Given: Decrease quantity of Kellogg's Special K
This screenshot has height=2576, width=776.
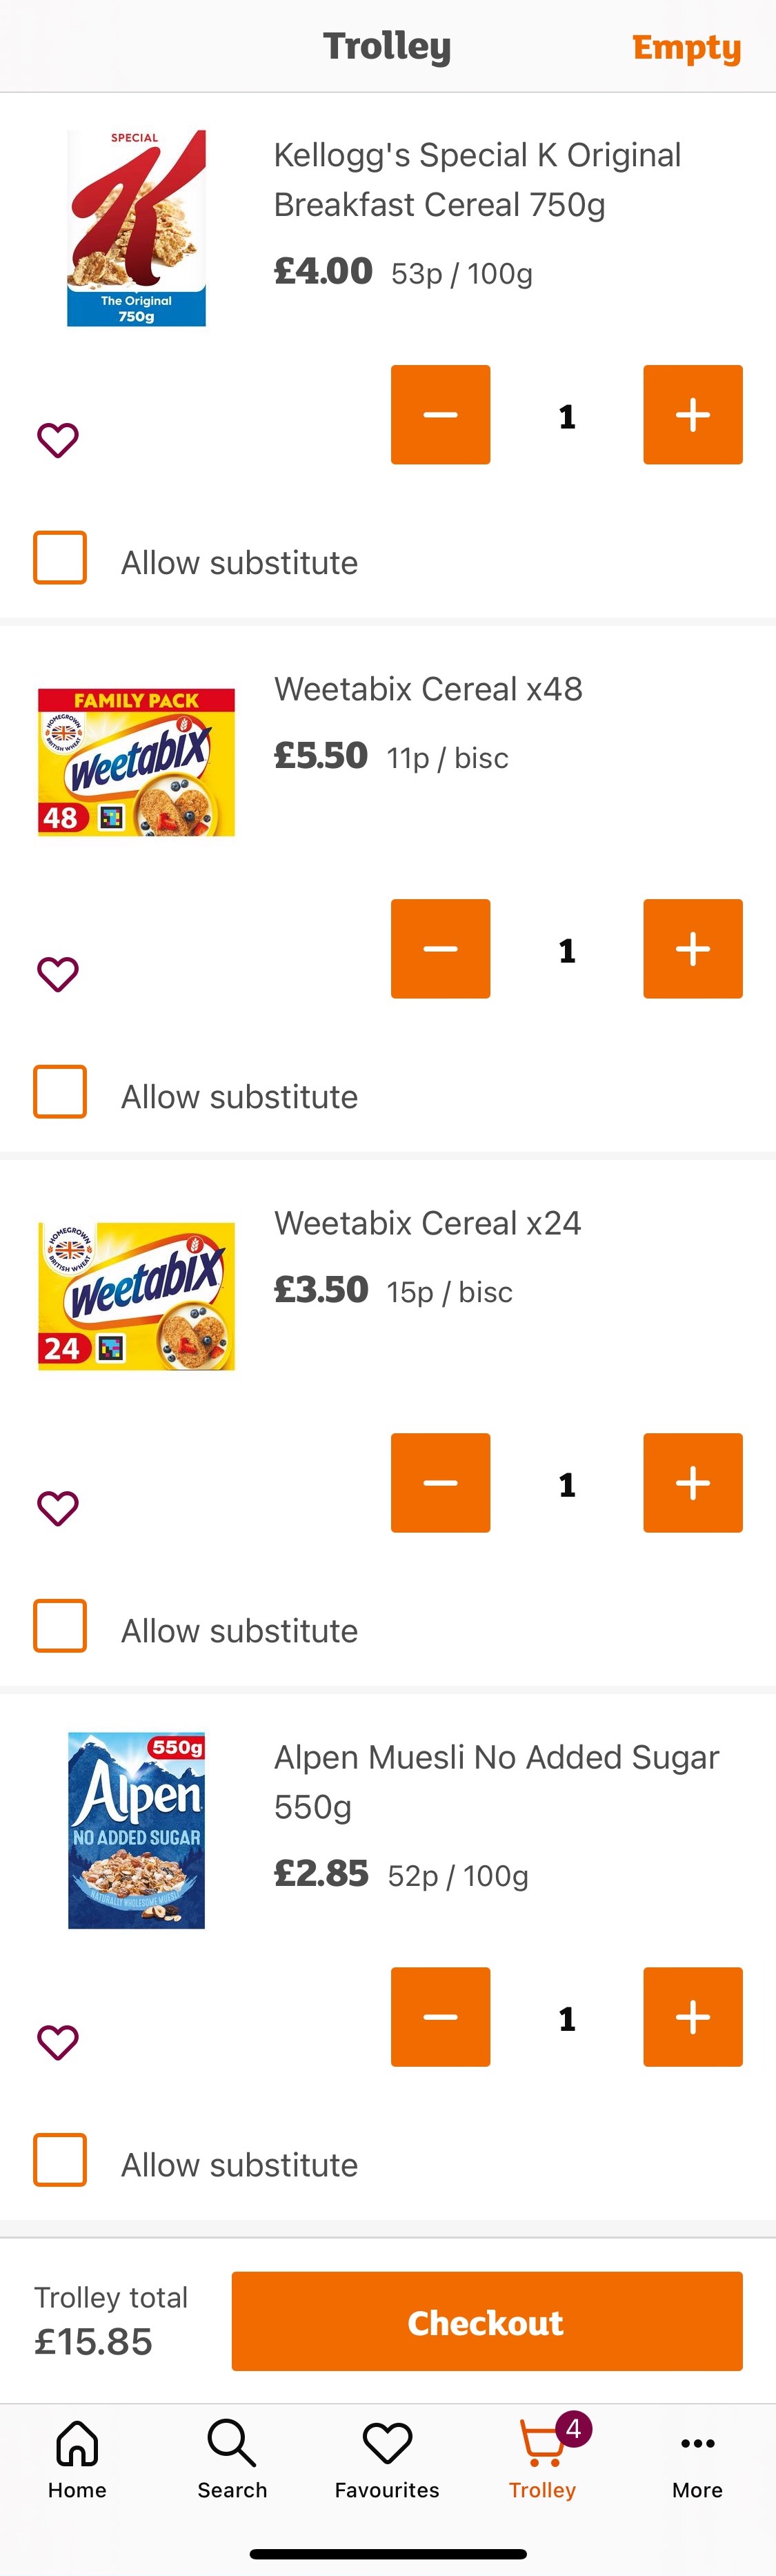Looking at the screenshot, I should 440,414.
